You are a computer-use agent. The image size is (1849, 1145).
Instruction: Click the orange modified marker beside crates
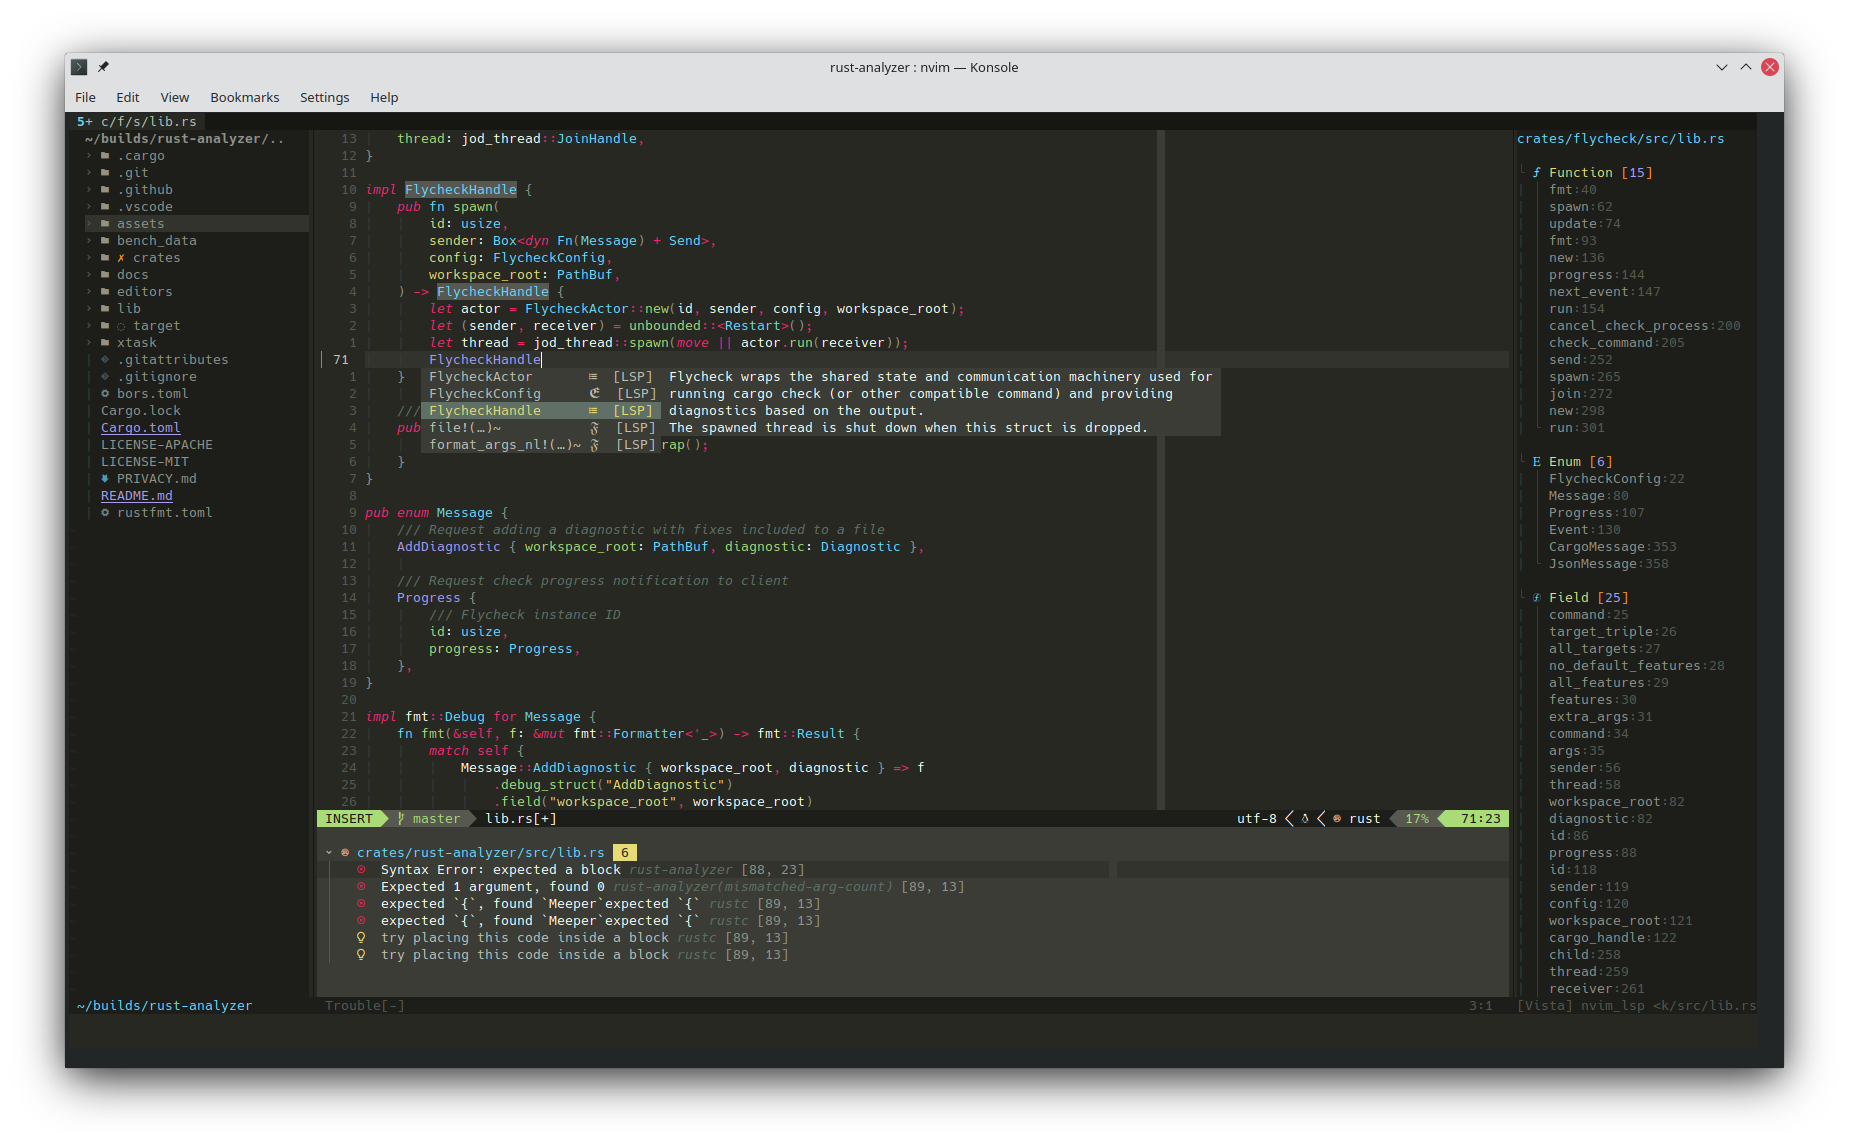point(121,258)
